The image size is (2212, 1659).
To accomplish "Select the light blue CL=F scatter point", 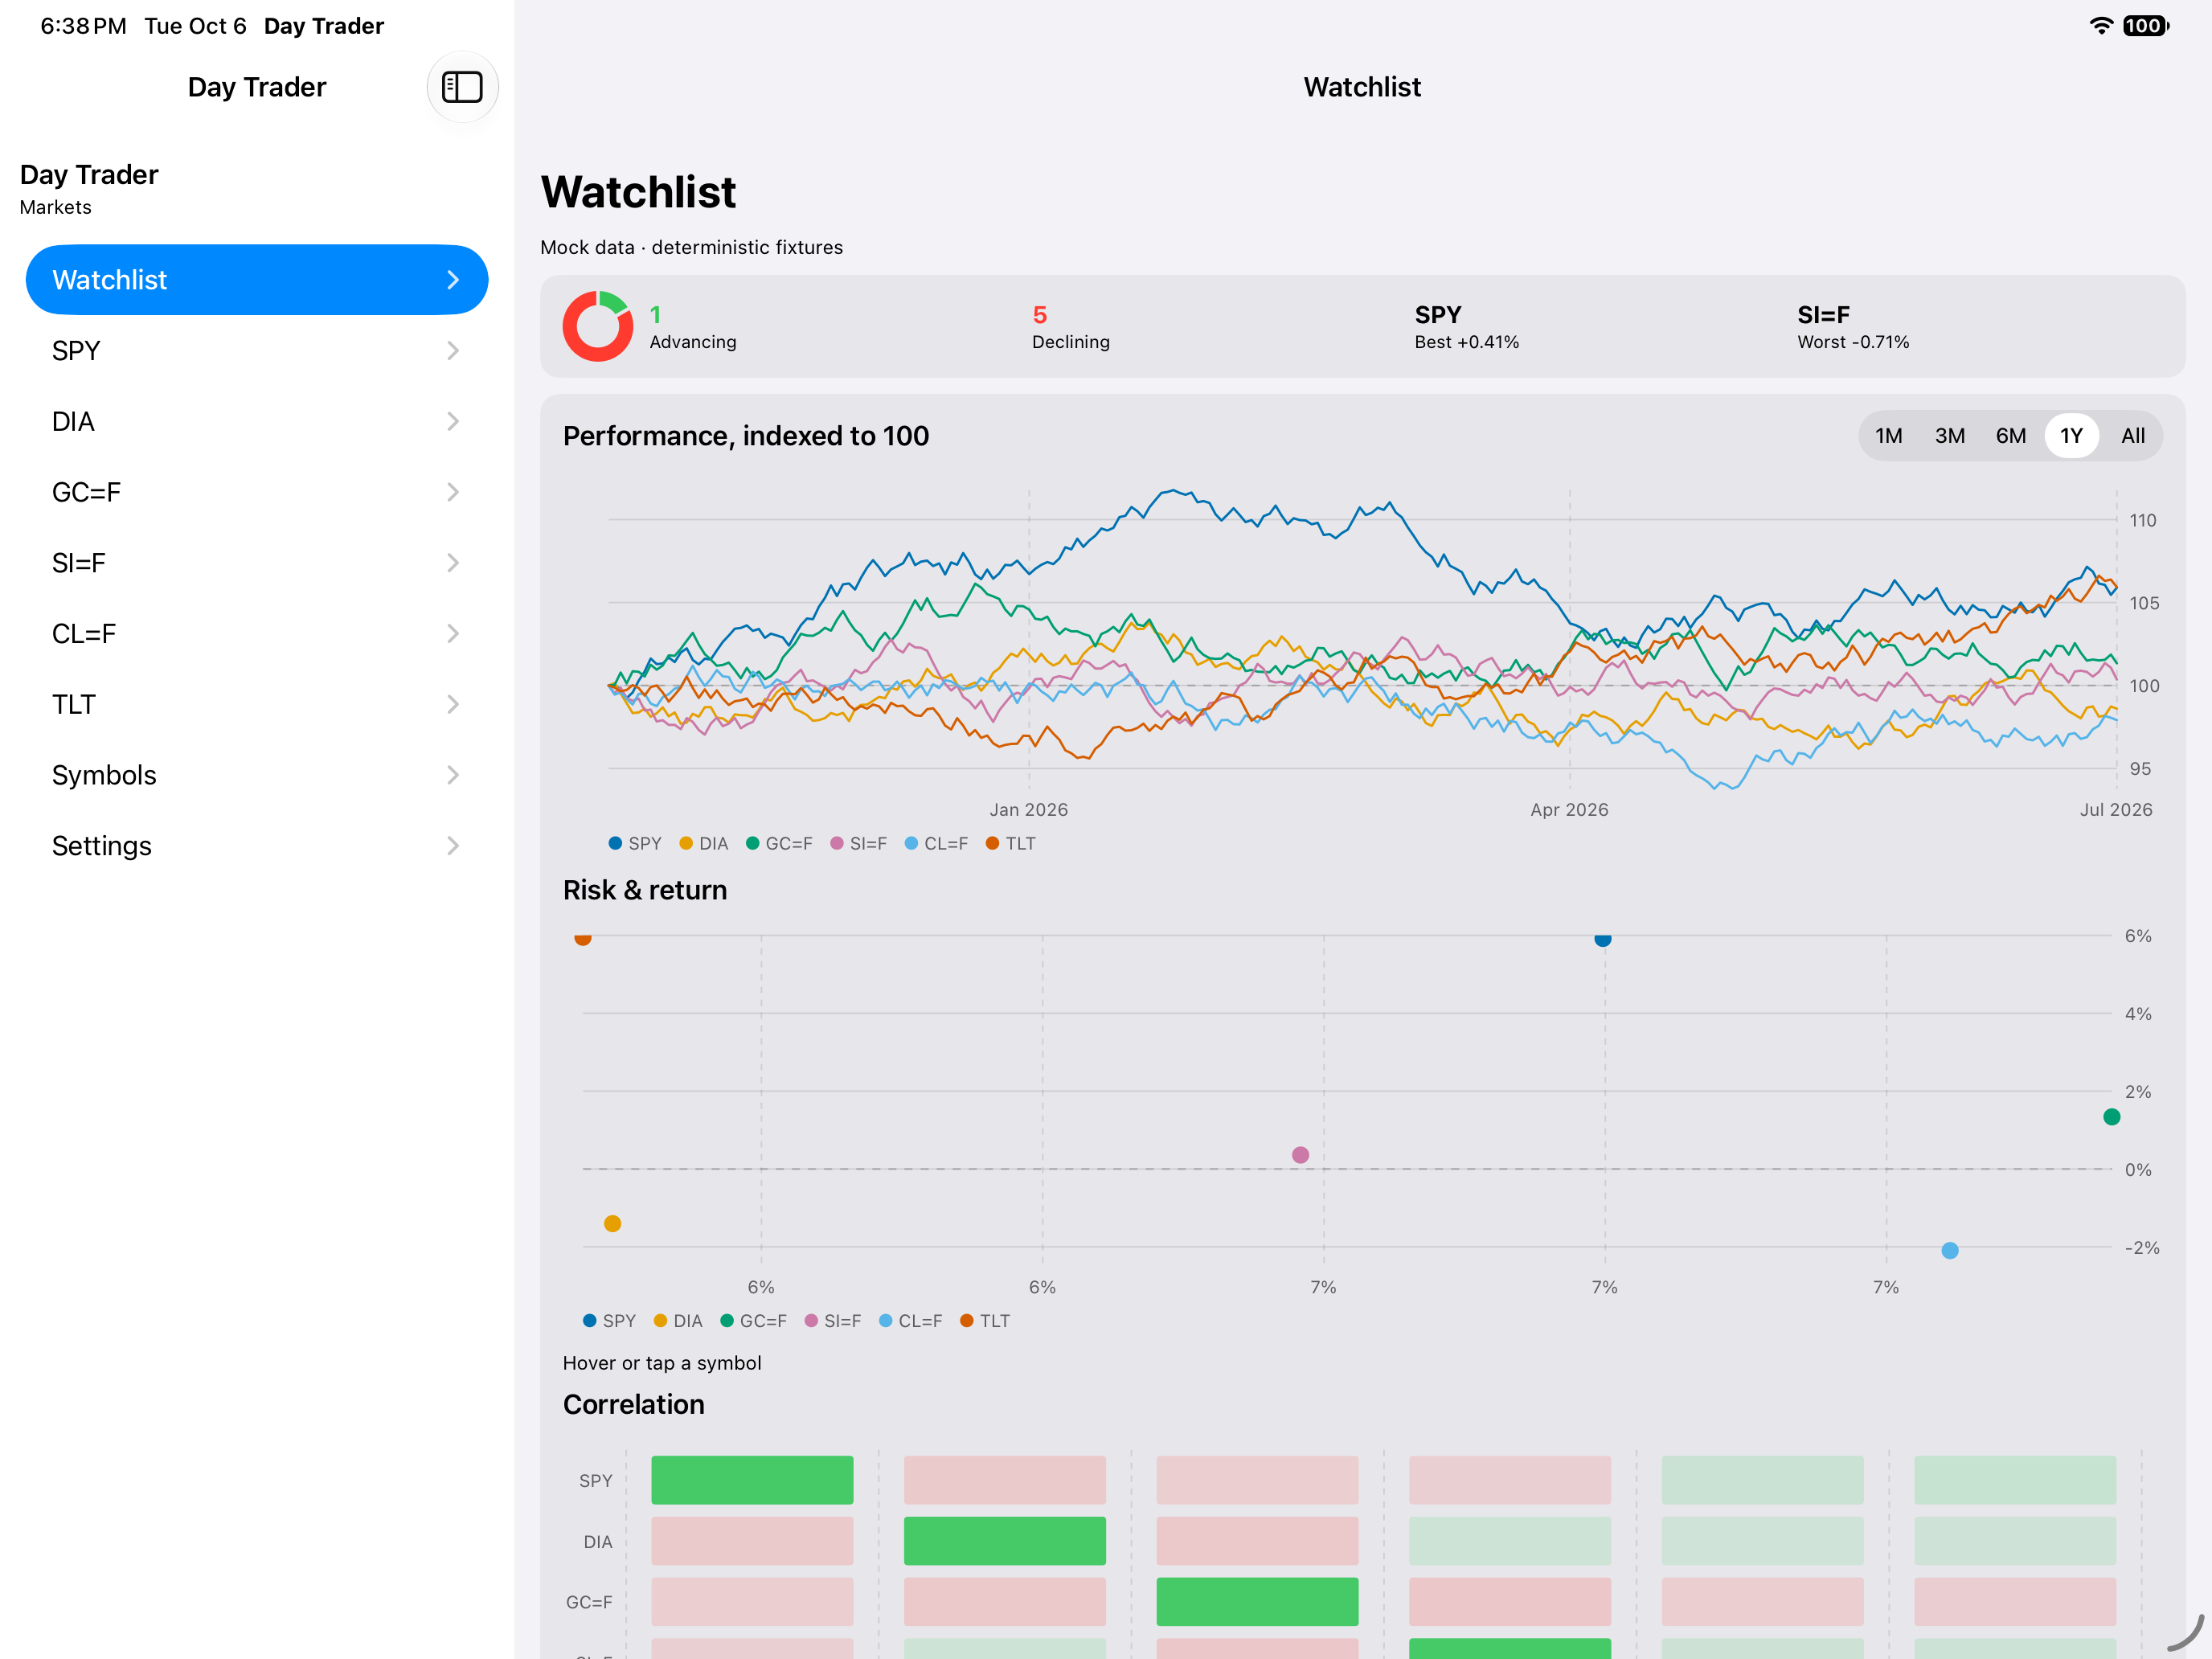I will coord(1950,1250).
